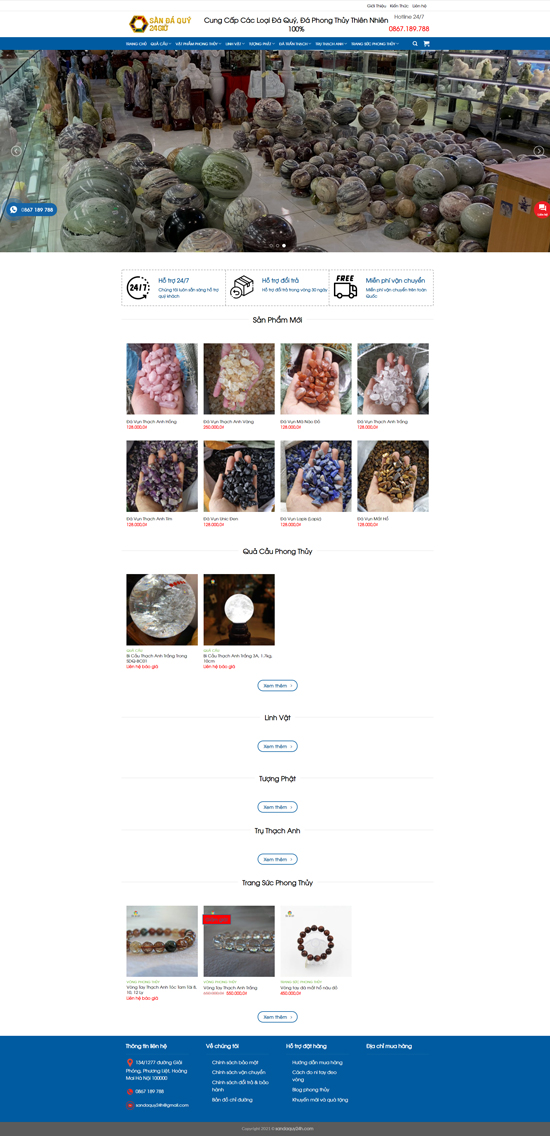Screen dimensions: 550x1136
Task: Expand the Trang Sức Phong Thủy dropdown
Action: tap(375, 43)
